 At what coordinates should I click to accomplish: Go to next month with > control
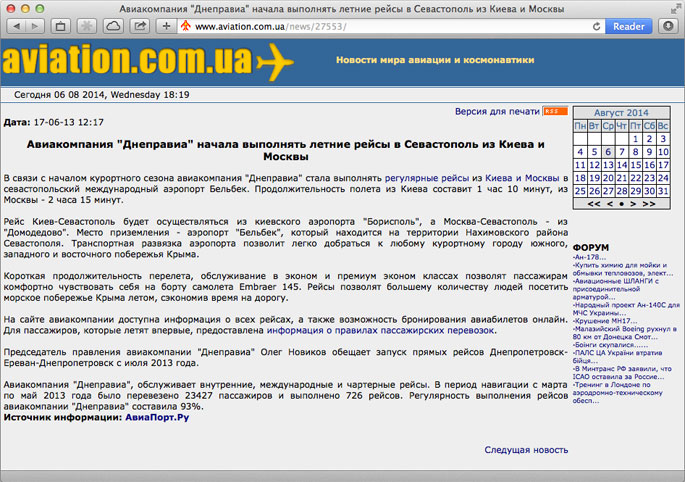click(x=633, y=204)
